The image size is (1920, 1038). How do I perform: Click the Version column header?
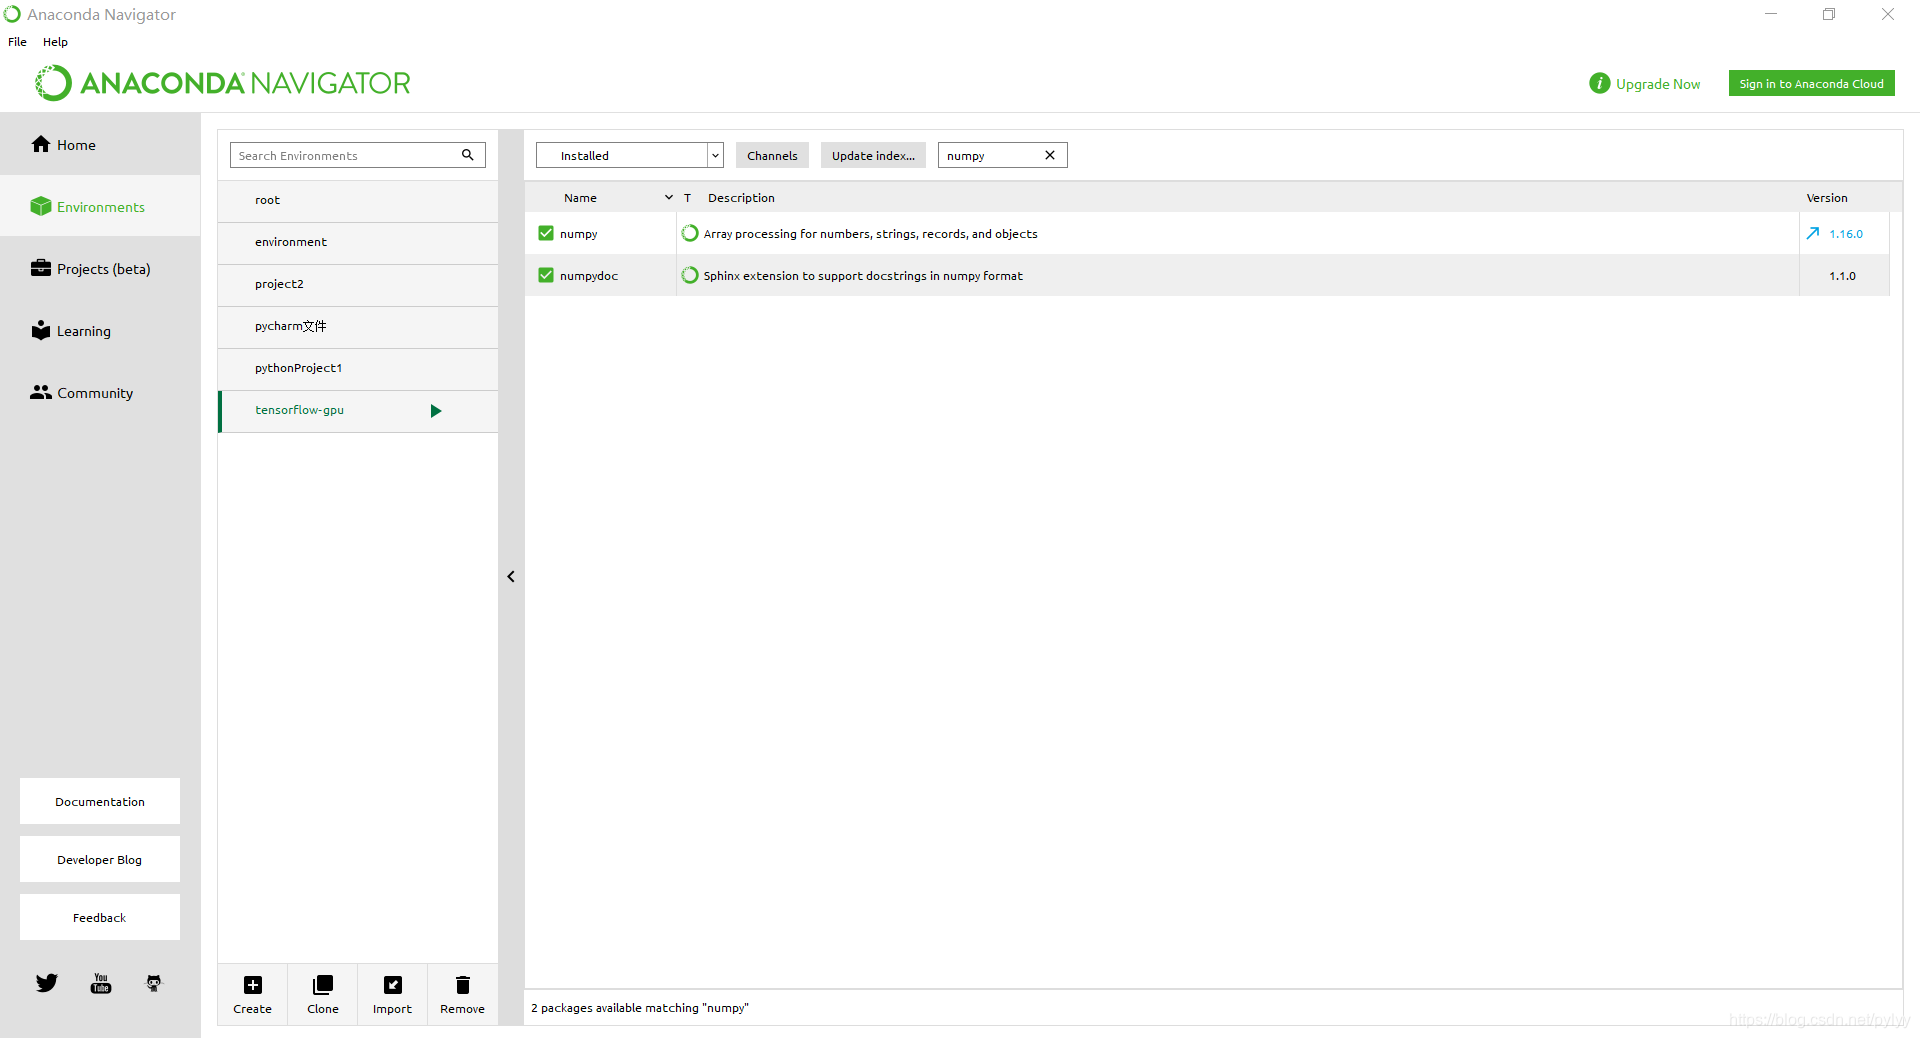coord(1827,198)
